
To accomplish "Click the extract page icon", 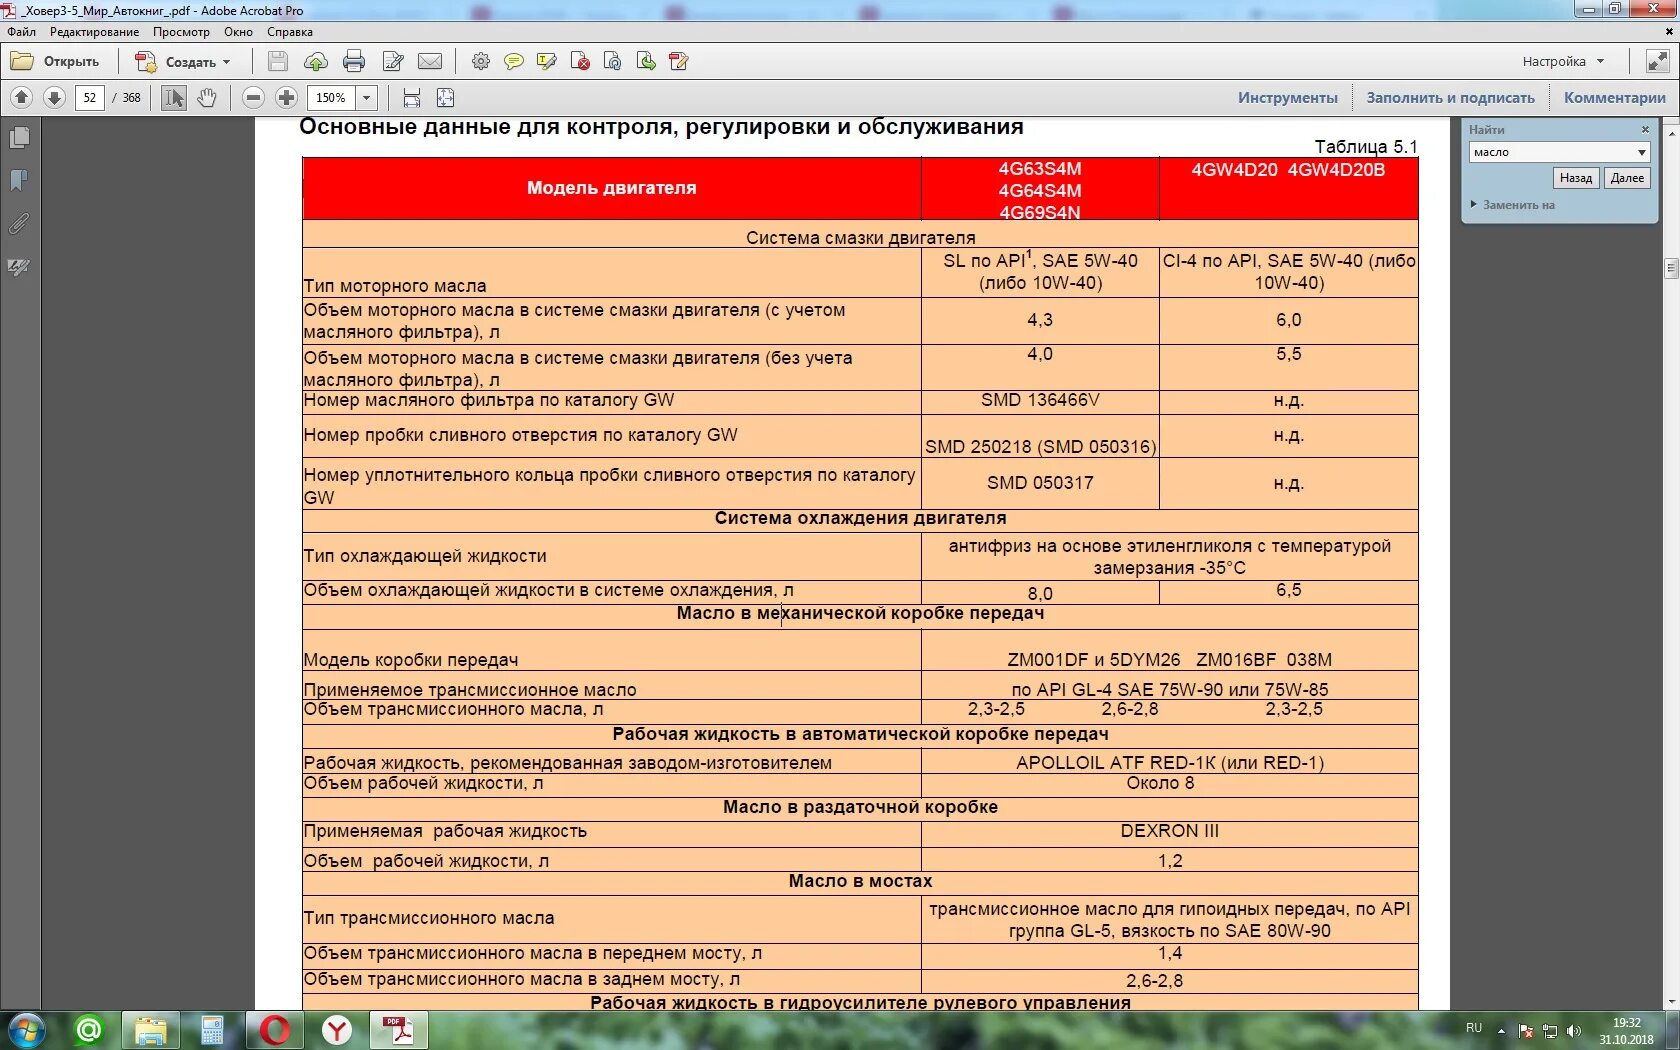I will click(x=646, y=62).
